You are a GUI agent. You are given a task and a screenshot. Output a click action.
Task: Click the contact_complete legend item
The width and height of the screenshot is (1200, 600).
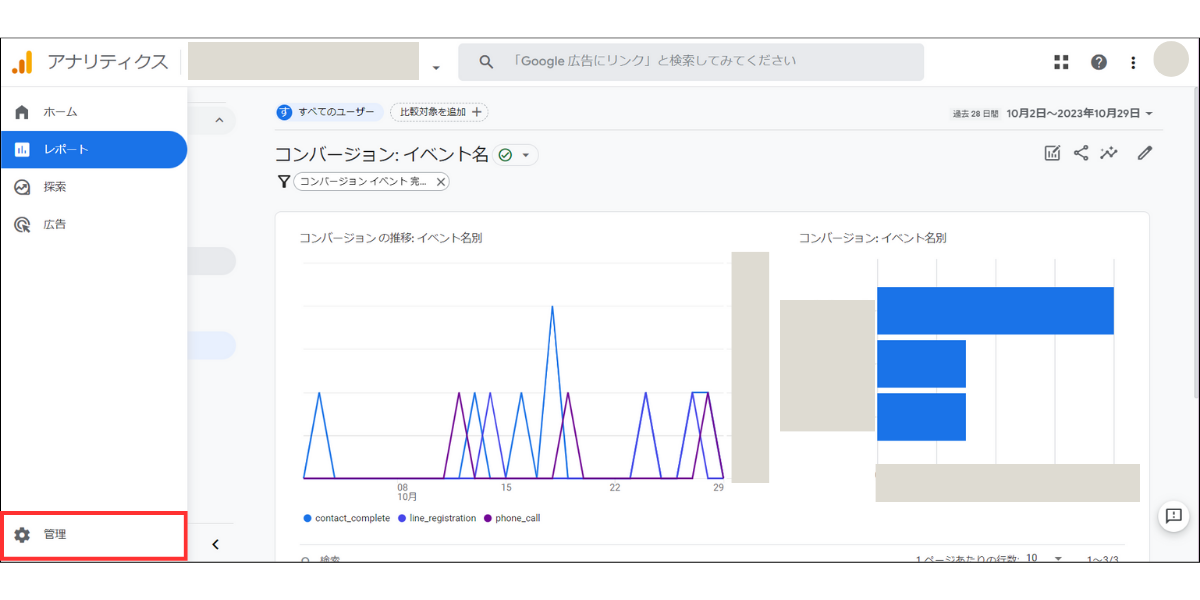346,518
